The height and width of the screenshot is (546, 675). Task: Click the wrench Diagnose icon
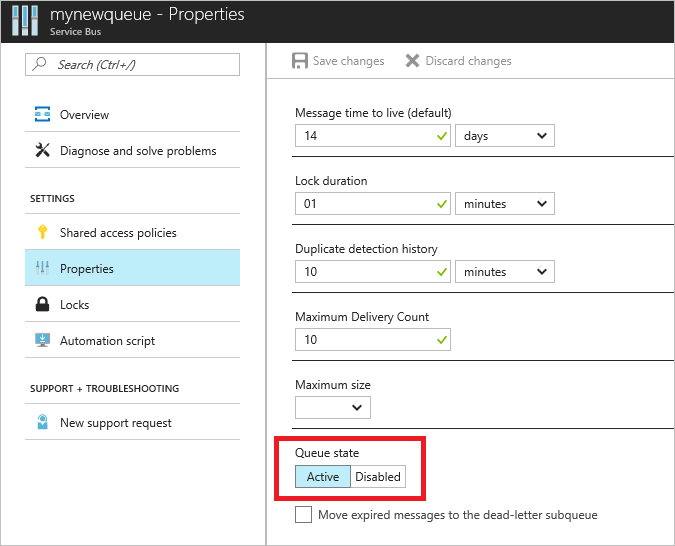pyautogui.click(x=42, y=150)
